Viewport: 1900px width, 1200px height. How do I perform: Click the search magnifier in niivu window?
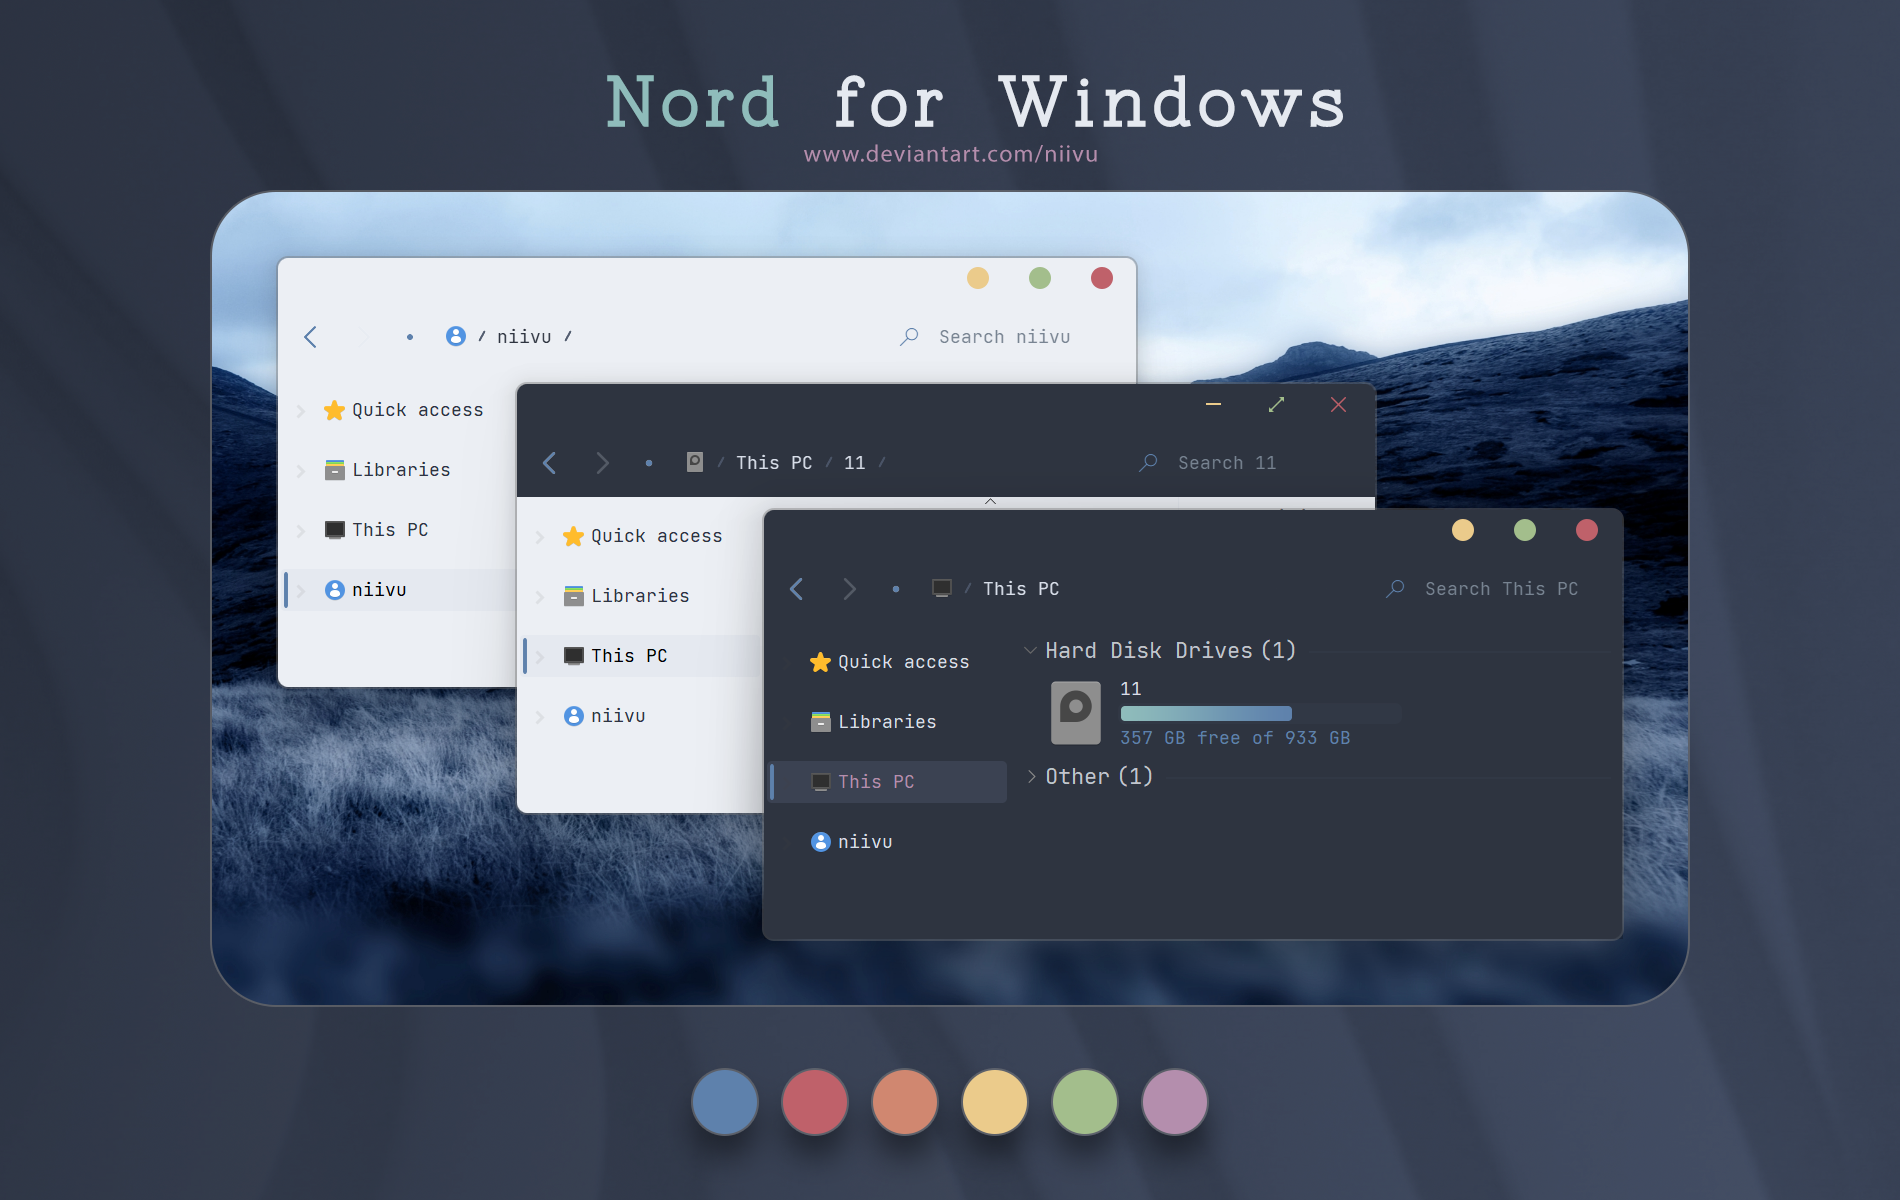click(x=909, y=337)
